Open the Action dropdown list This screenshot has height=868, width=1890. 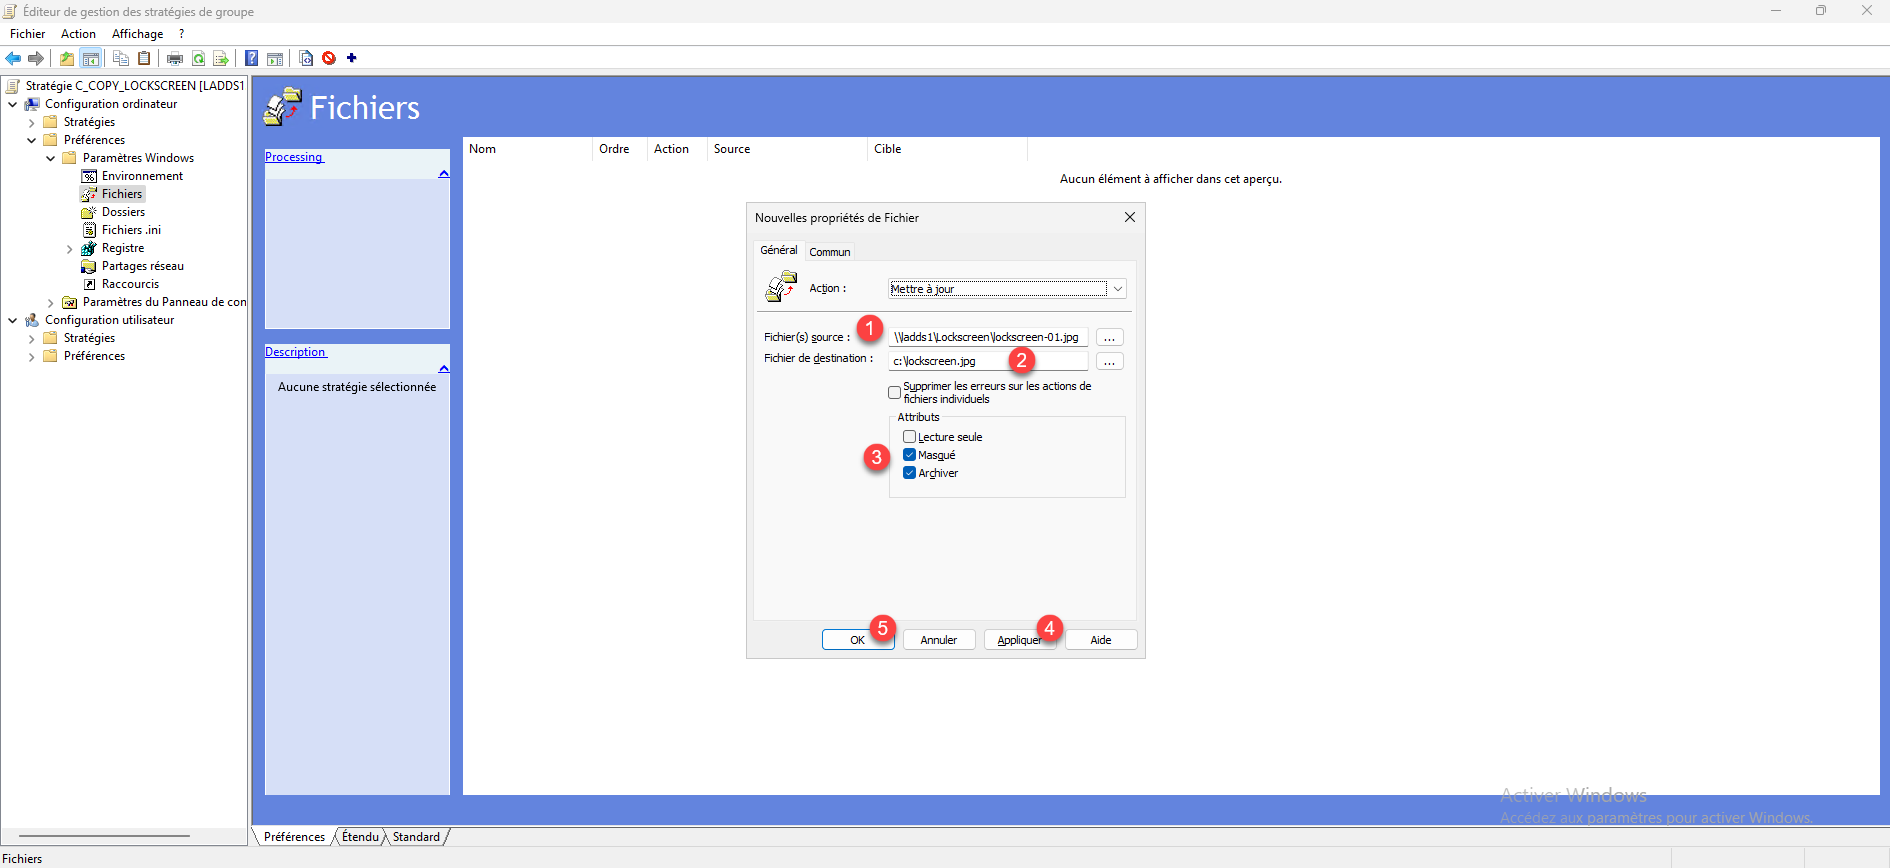tap(1117, 289)
